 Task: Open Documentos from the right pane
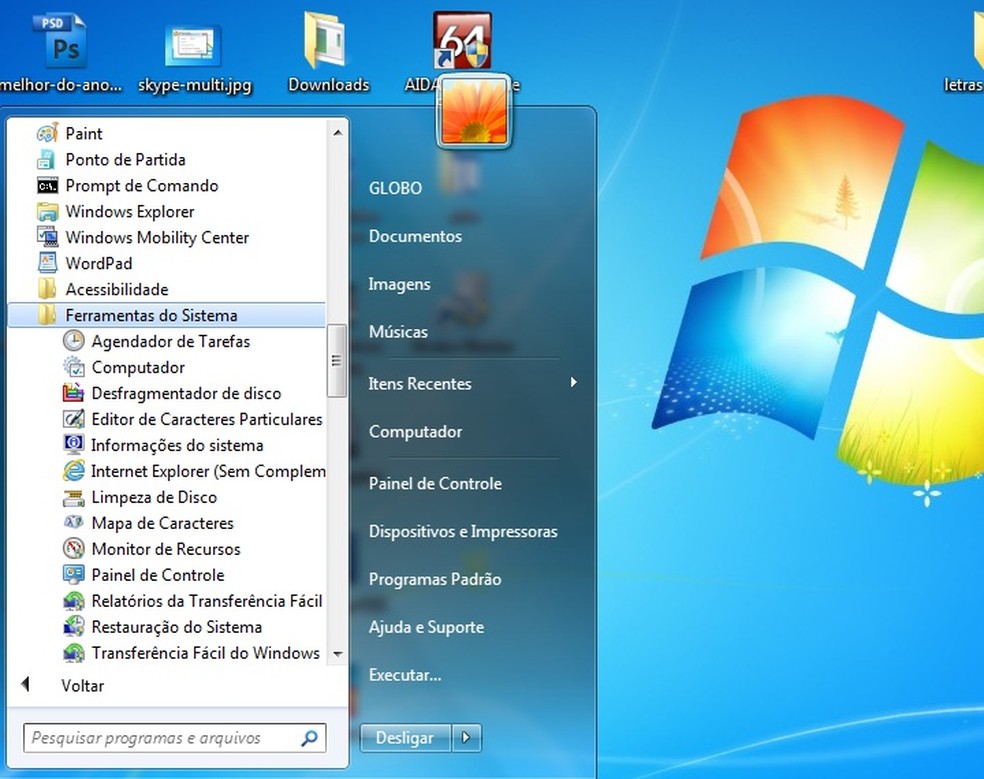pyautogui.click(x=415, y=236)
